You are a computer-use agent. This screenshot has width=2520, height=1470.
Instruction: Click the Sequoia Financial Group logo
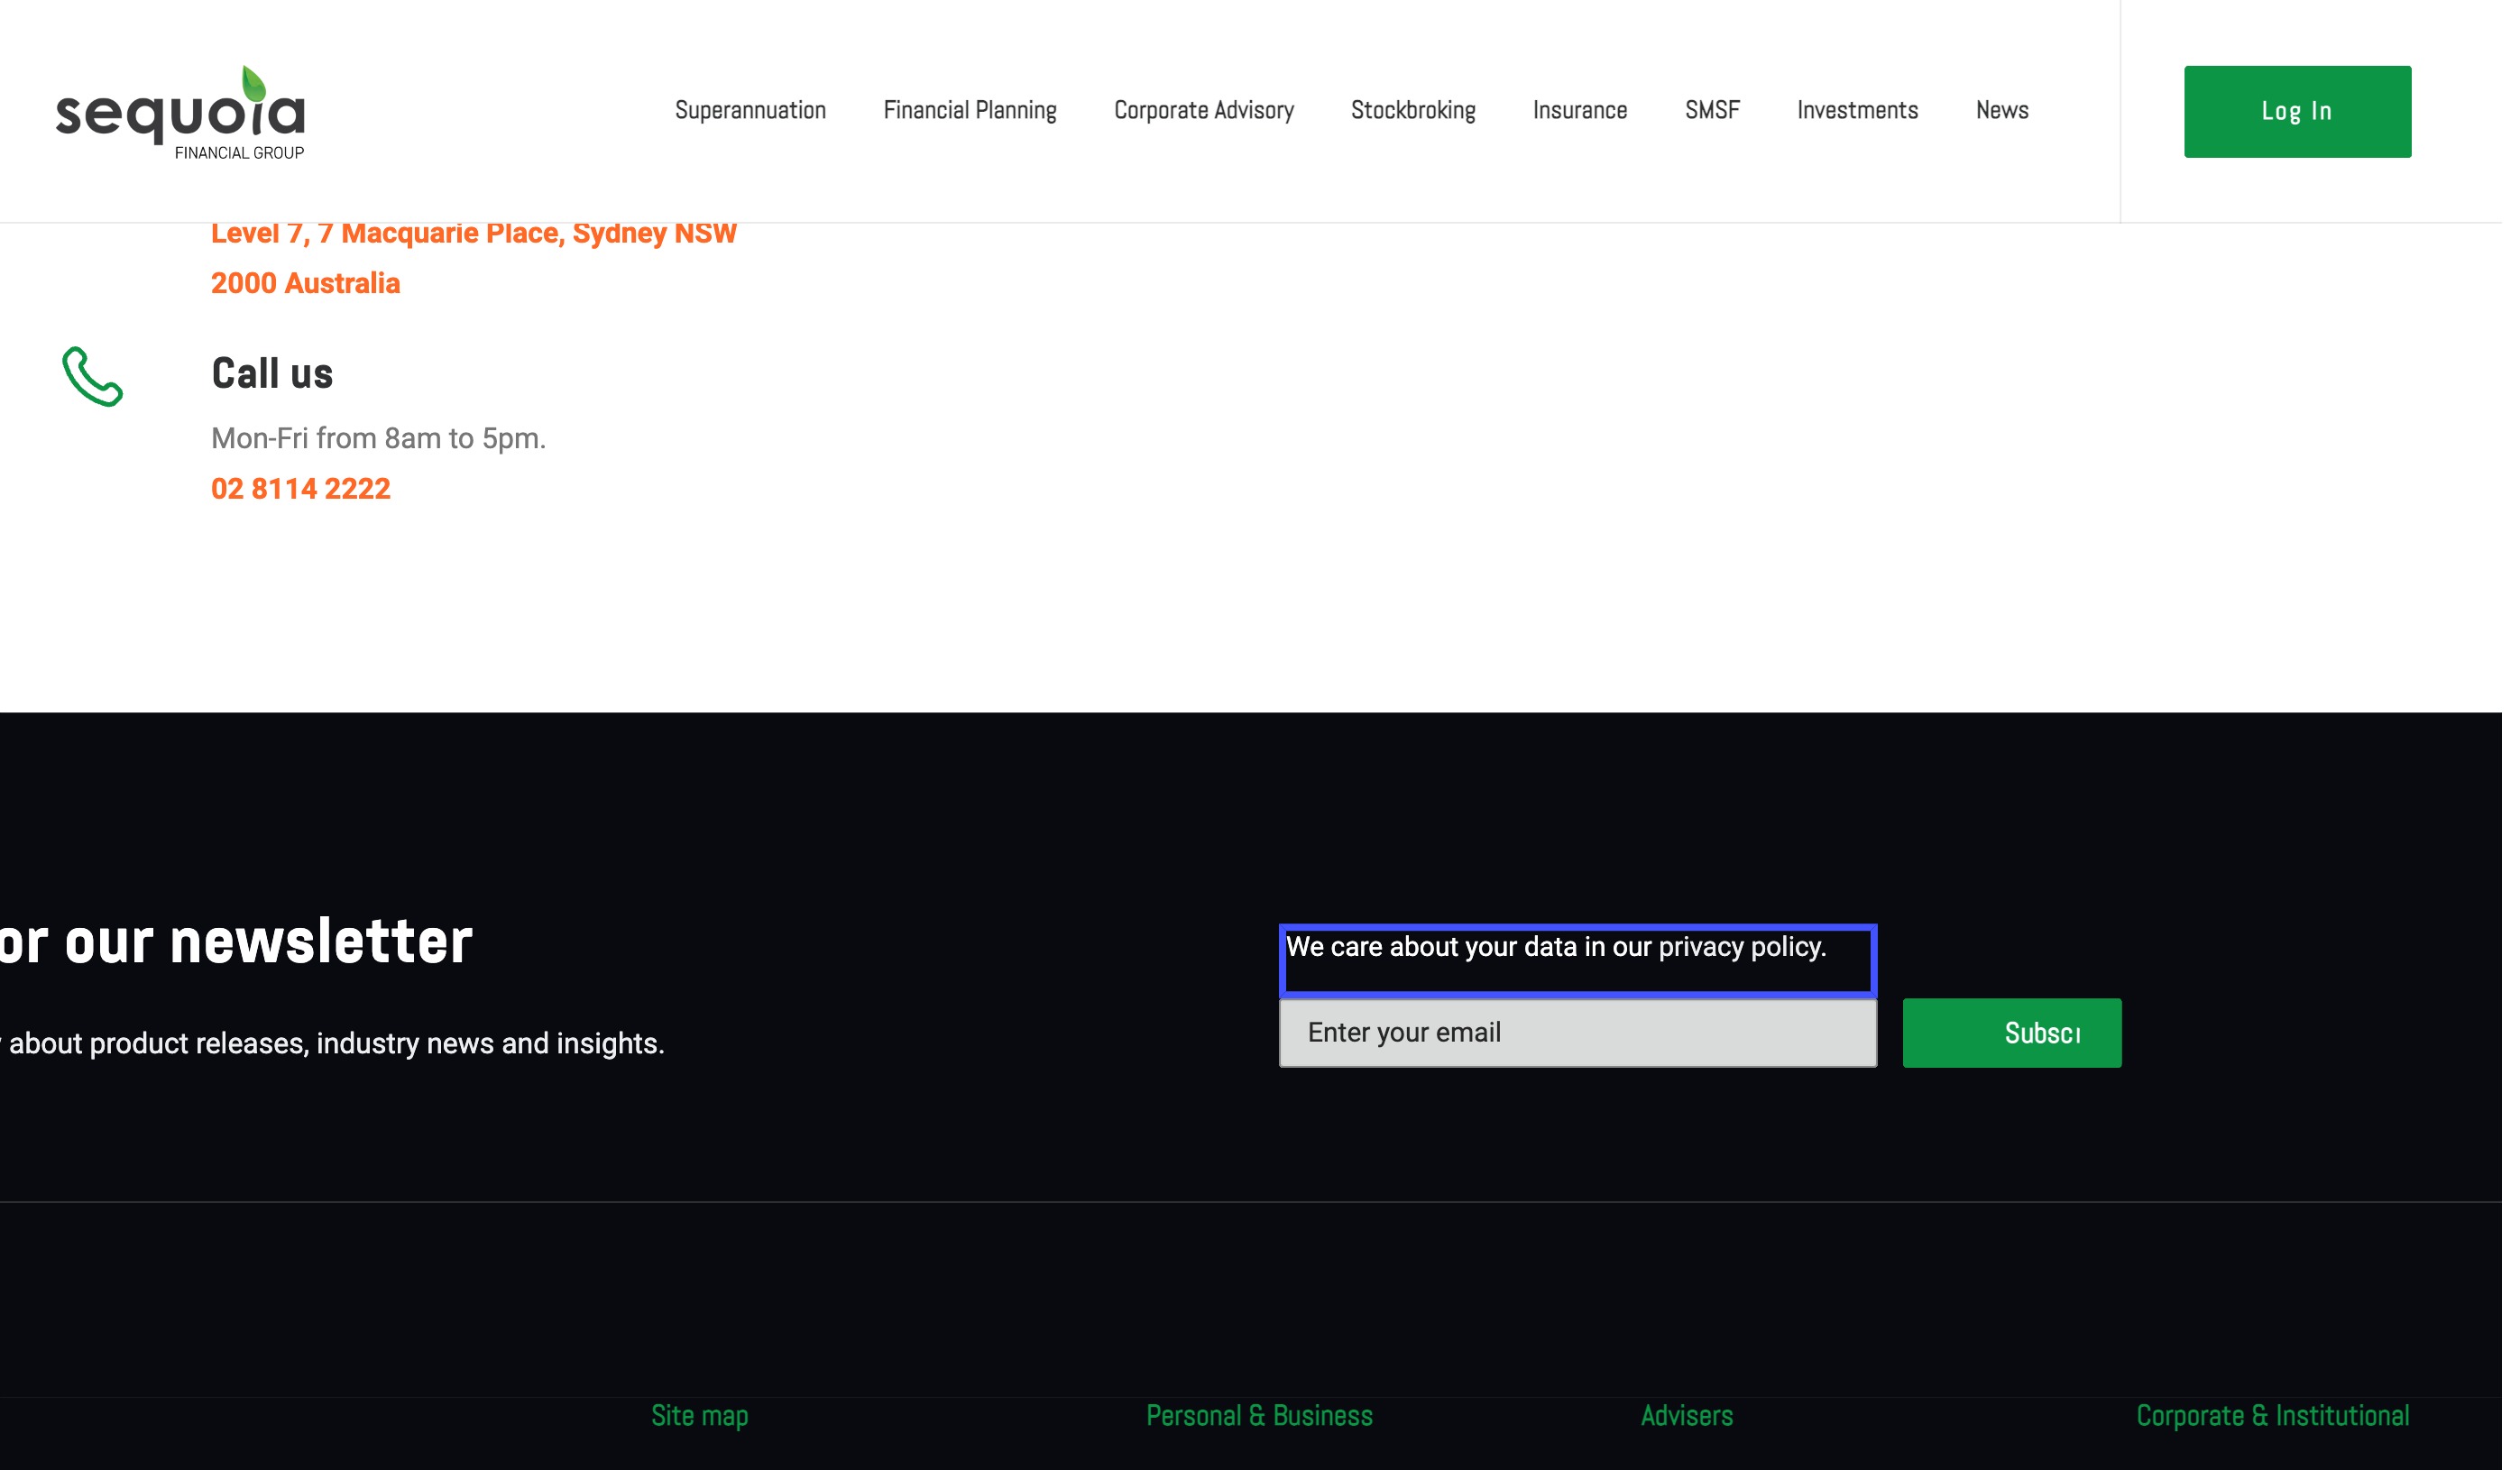181,113
